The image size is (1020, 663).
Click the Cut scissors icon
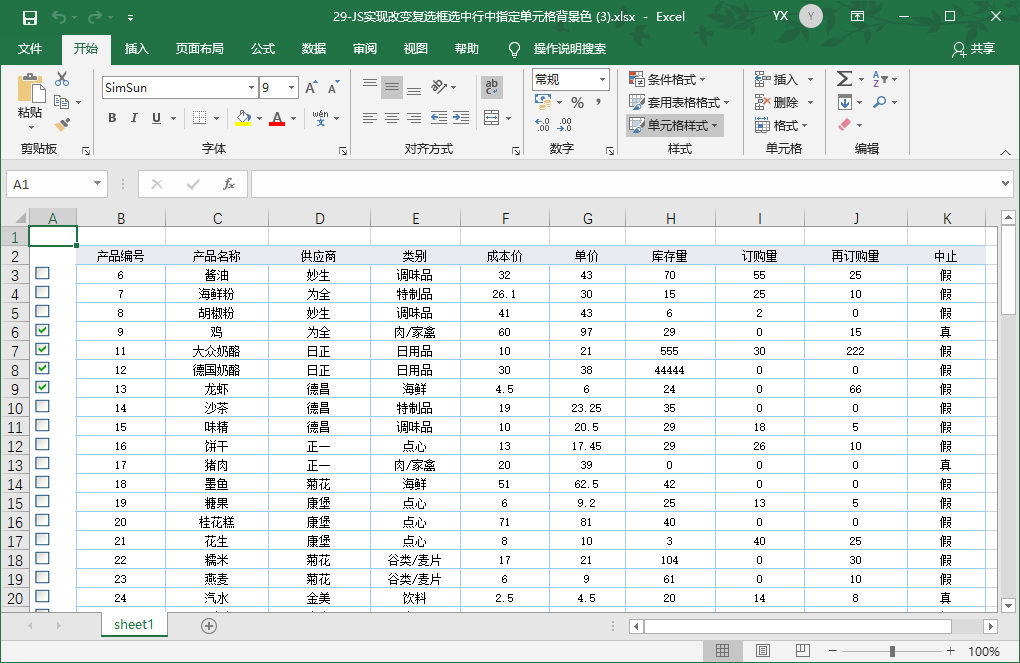(x=62, y=79)
